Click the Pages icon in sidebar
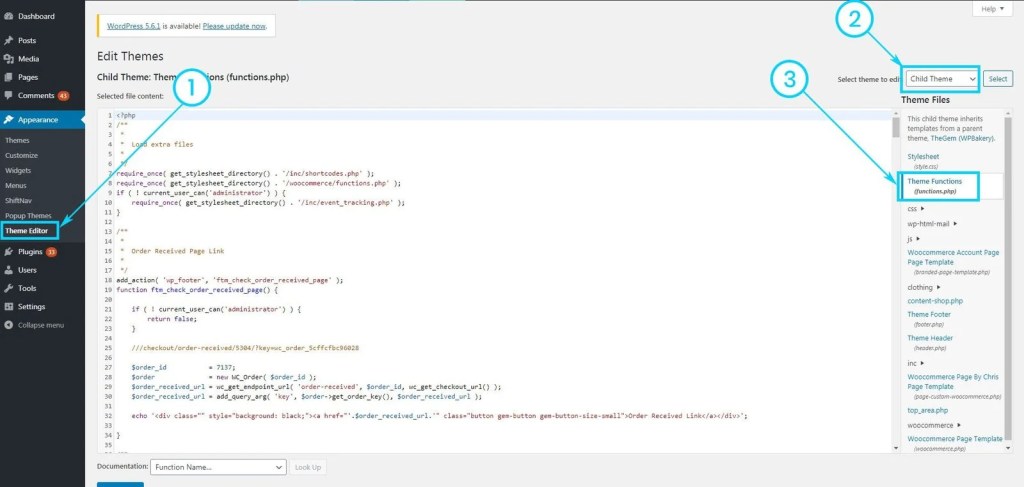The image size is (1024, 487). pos(8,77)
